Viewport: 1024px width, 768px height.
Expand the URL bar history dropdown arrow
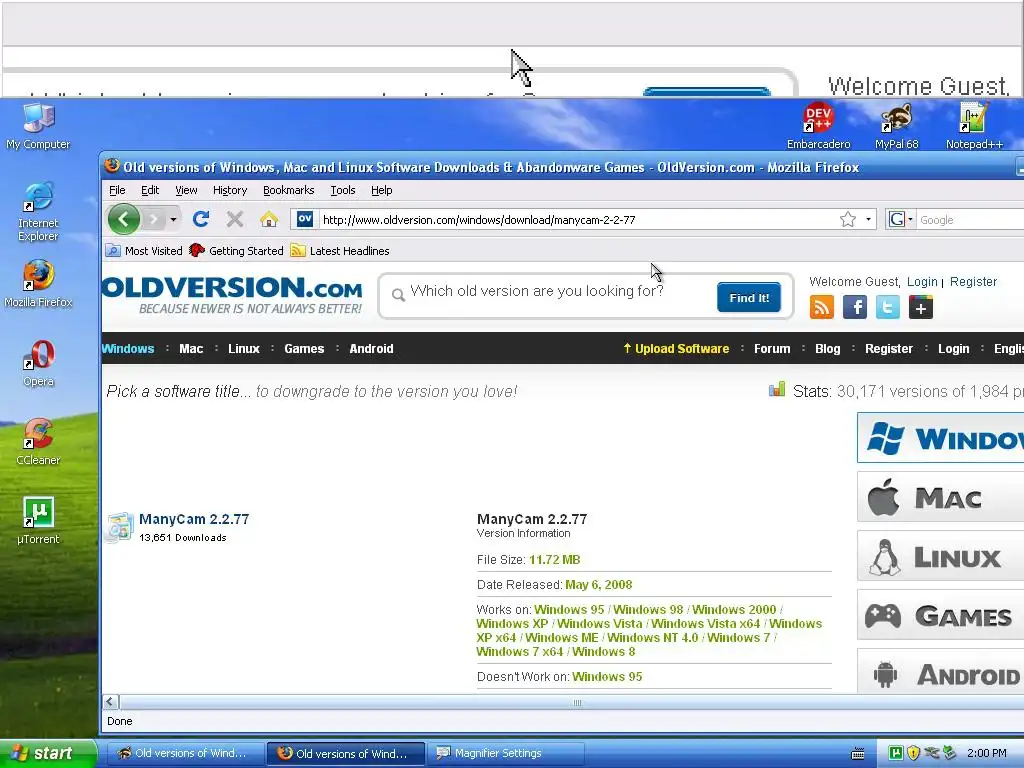point(868,219)
